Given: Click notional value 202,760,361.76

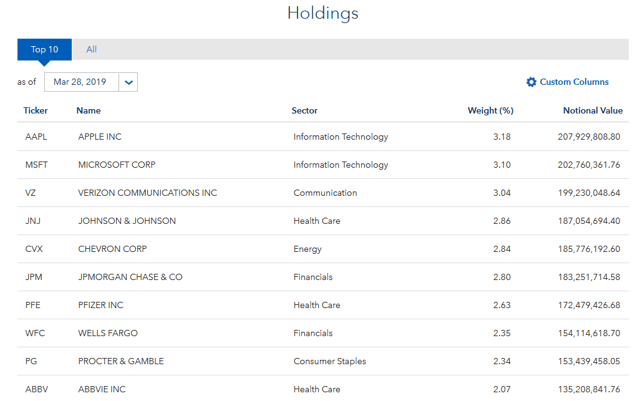Looking at the screenshot, I should [589, 165].
